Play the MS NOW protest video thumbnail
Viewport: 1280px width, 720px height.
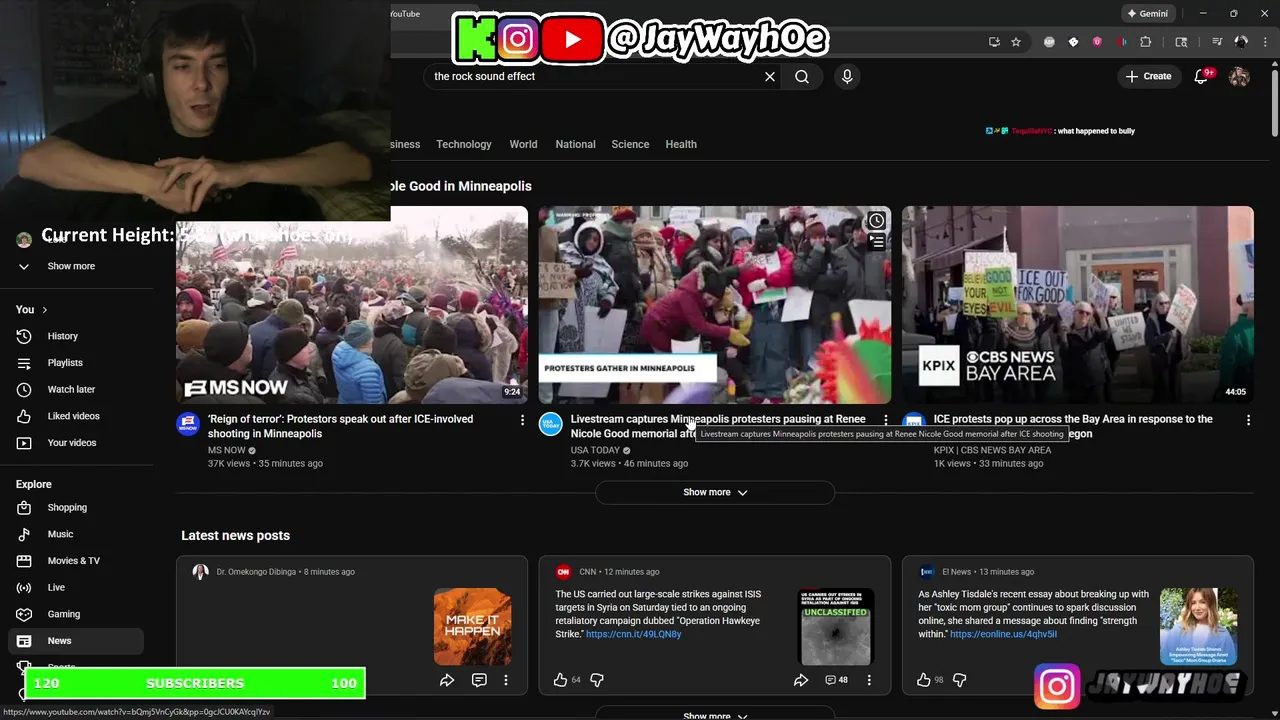click(352, 305)
